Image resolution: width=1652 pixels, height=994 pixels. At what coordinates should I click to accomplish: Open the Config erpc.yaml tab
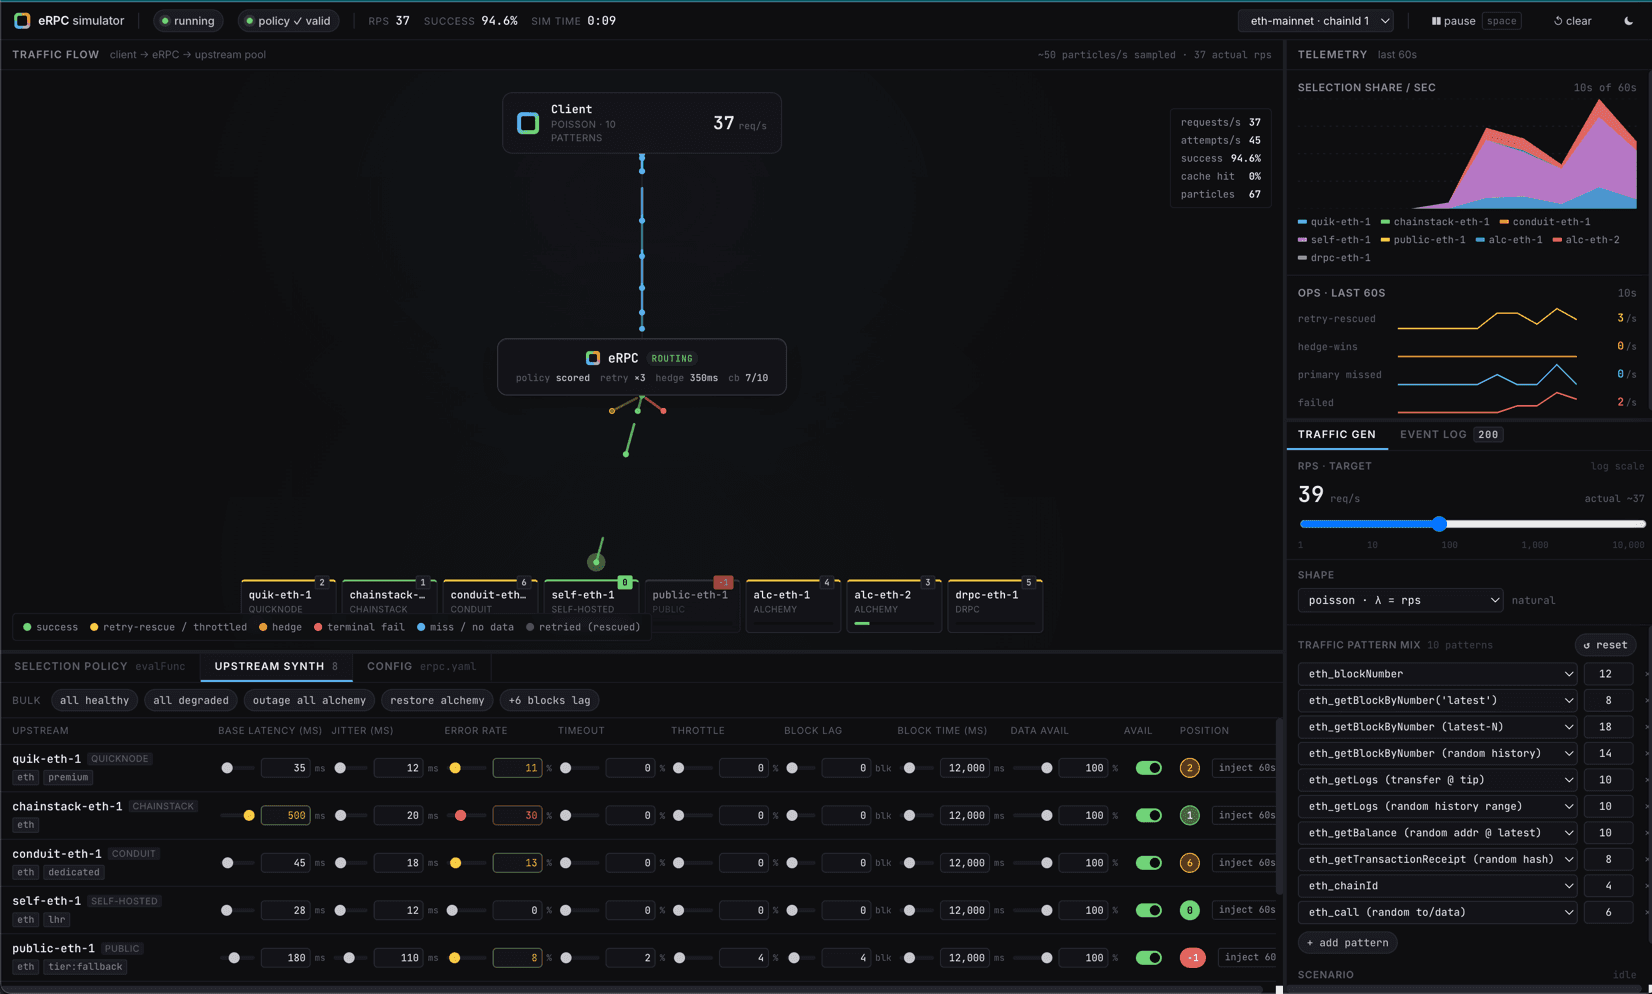pyautogui.click(x=421, y=666)
